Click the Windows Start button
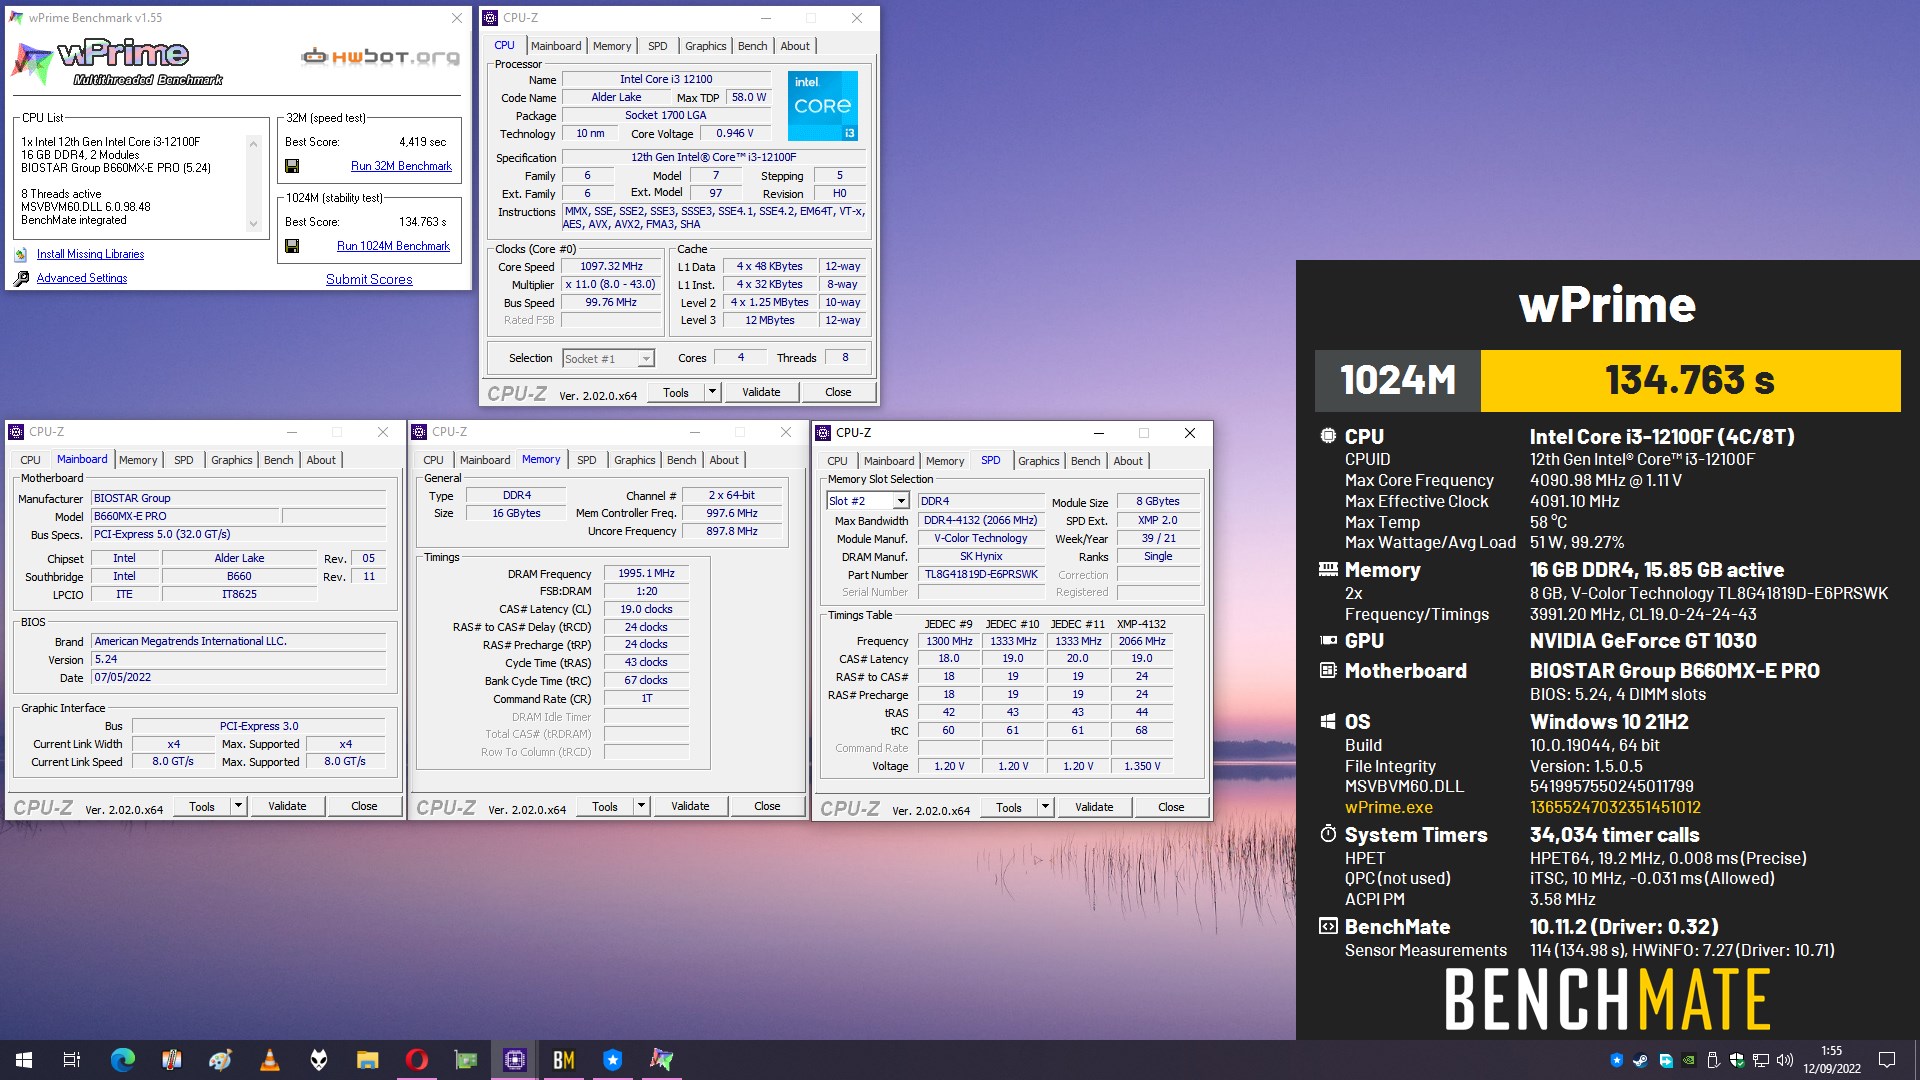 (24, 1060)
